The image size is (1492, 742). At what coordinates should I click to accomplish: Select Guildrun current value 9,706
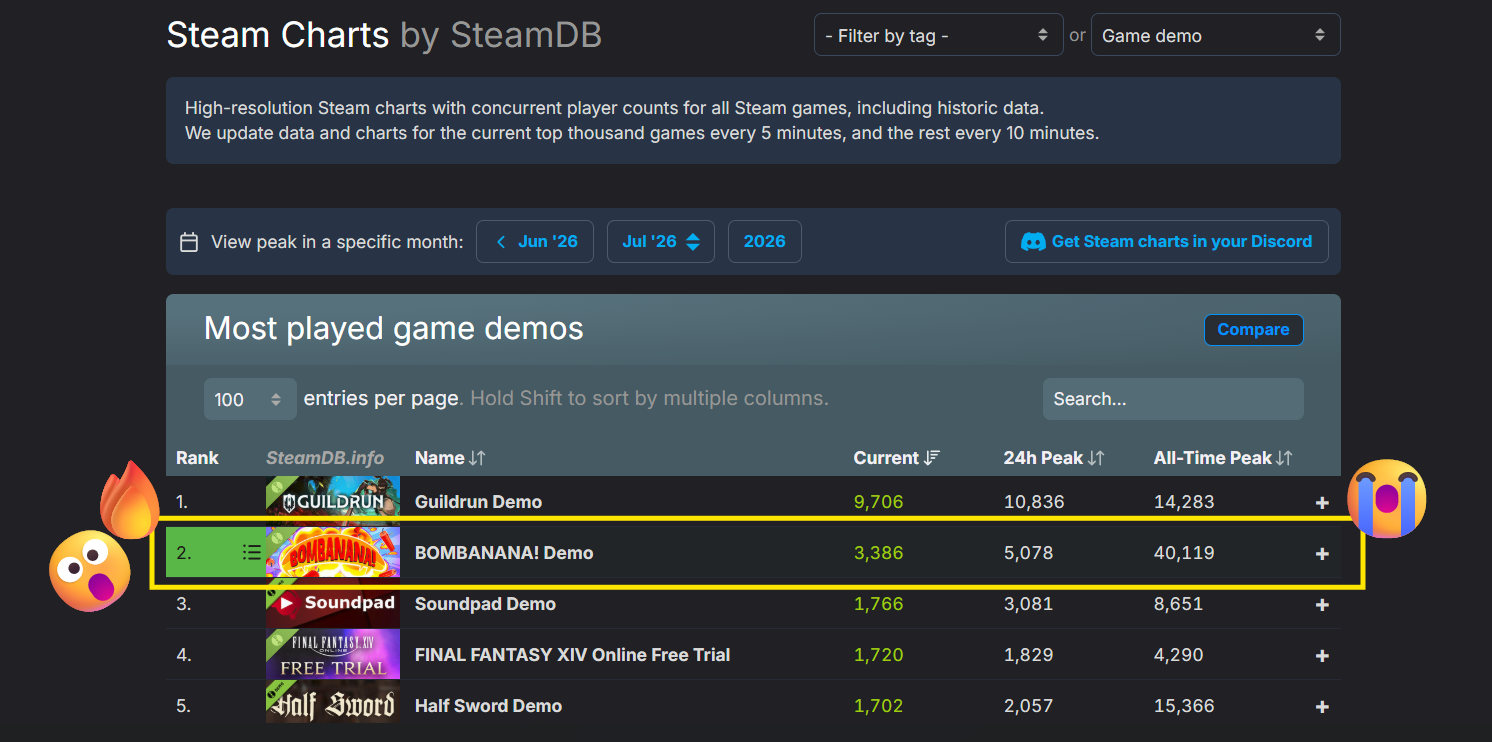[x=878, y=502]
